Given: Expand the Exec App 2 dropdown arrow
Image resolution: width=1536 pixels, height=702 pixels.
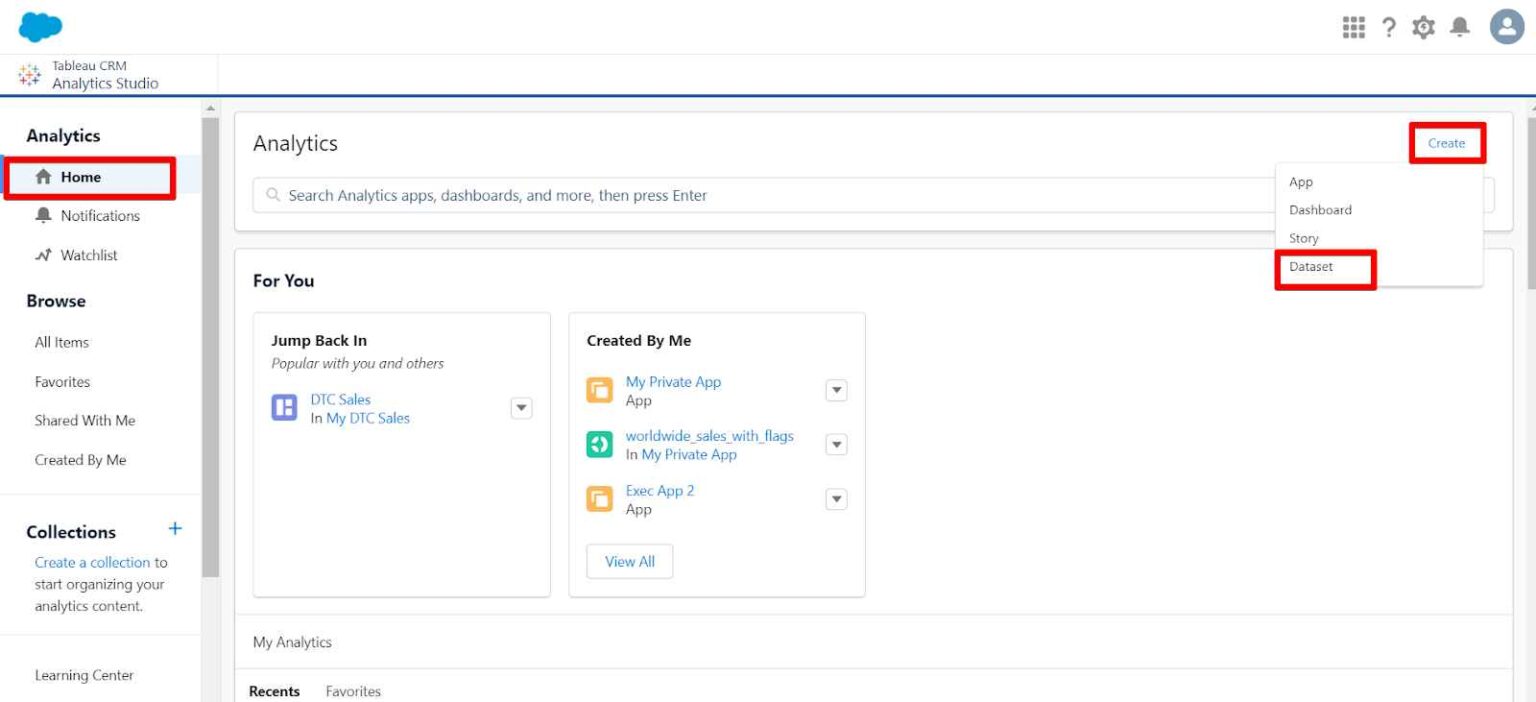Looking at the screenshot, I should (x=837, y=499).
